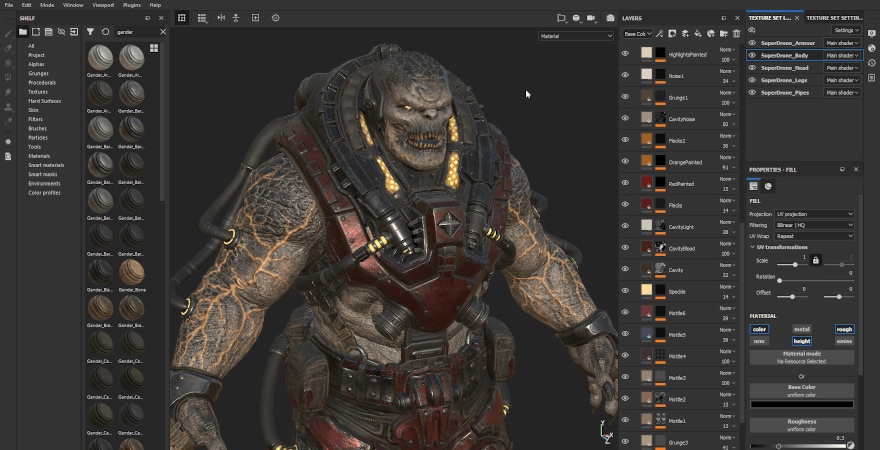Click the new shelf tab icon
Image resolution: width=880 pixels, height=450 pixels.
click(35, 32)
